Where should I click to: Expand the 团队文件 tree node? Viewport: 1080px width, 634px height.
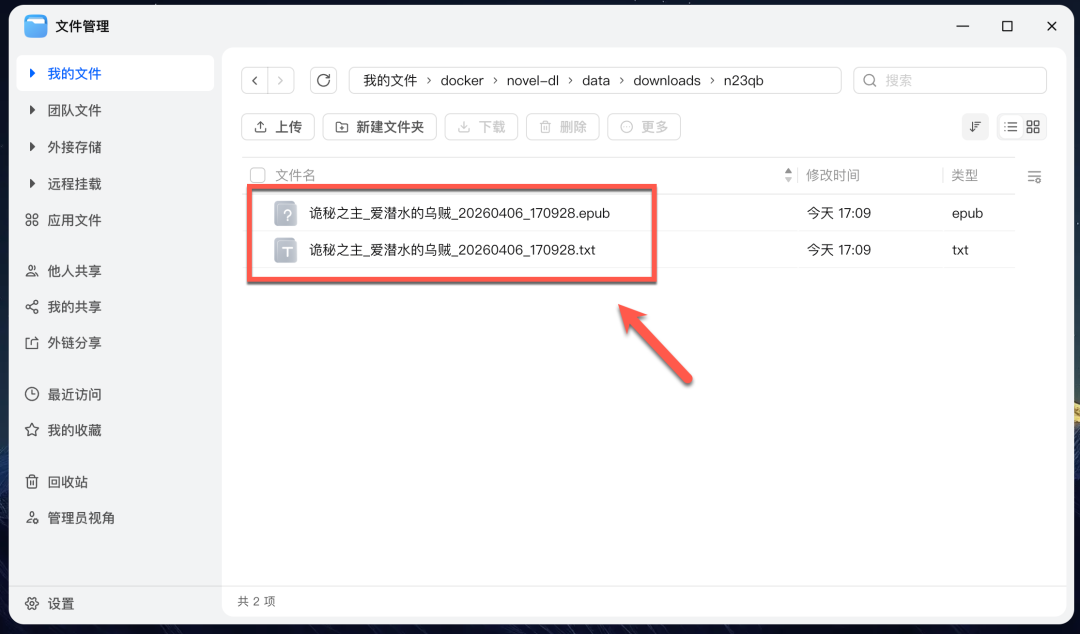pos(32,111)
